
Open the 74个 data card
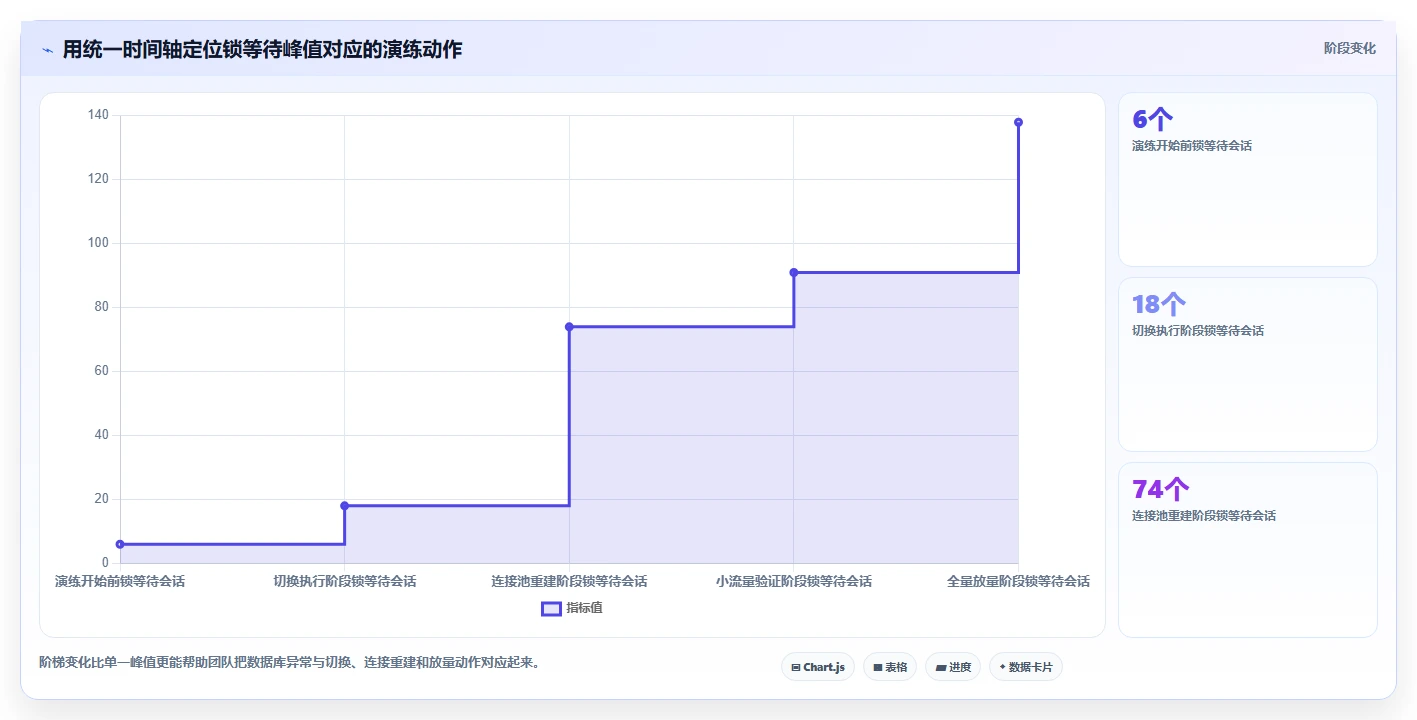(1248, 550)
